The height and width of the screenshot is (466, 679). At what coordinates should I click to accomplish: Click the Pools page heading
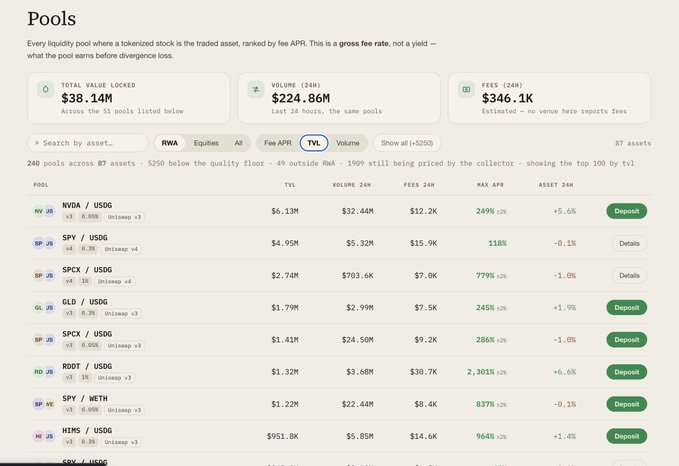pos(52,19)
